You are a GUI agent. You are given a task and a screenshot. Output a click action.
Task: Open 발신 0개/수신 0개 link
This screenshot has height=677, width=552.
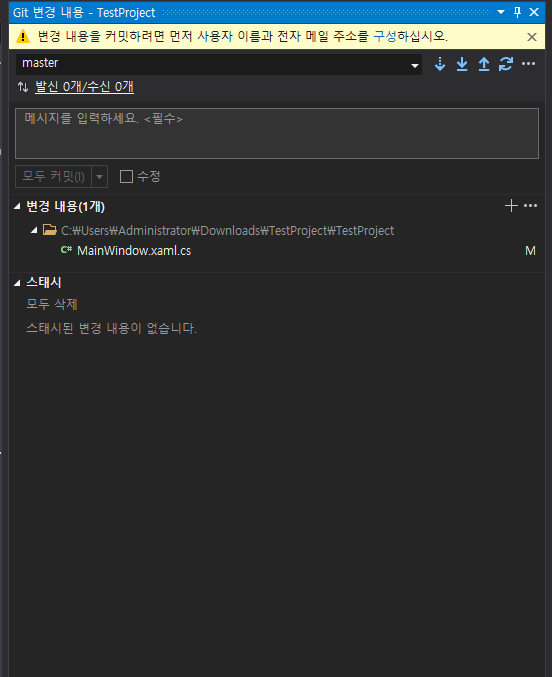click(x=84, y=87)
